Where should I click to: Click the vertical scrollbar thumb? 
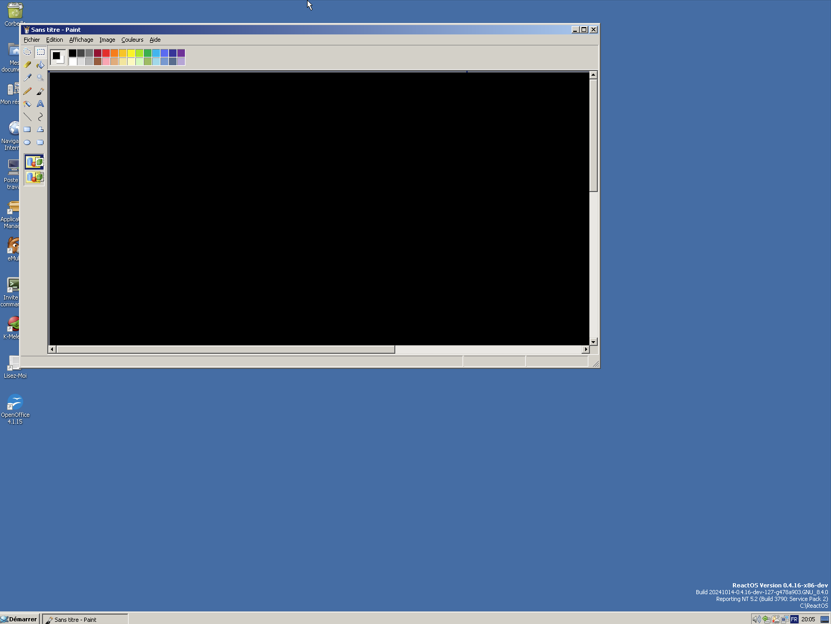click(594, 135)
